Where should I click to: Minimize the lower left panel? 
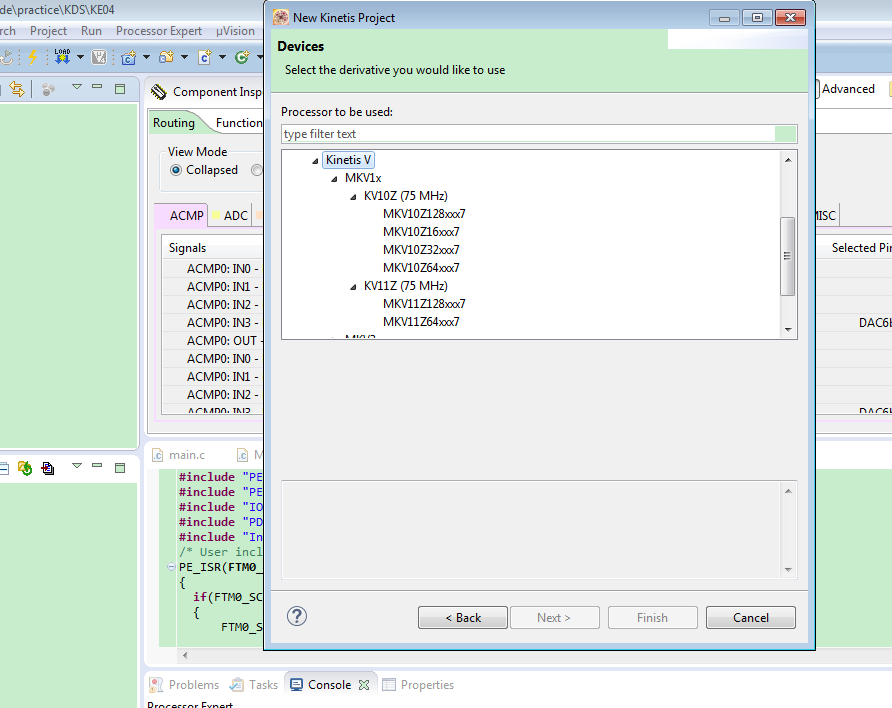click(97, 465)
